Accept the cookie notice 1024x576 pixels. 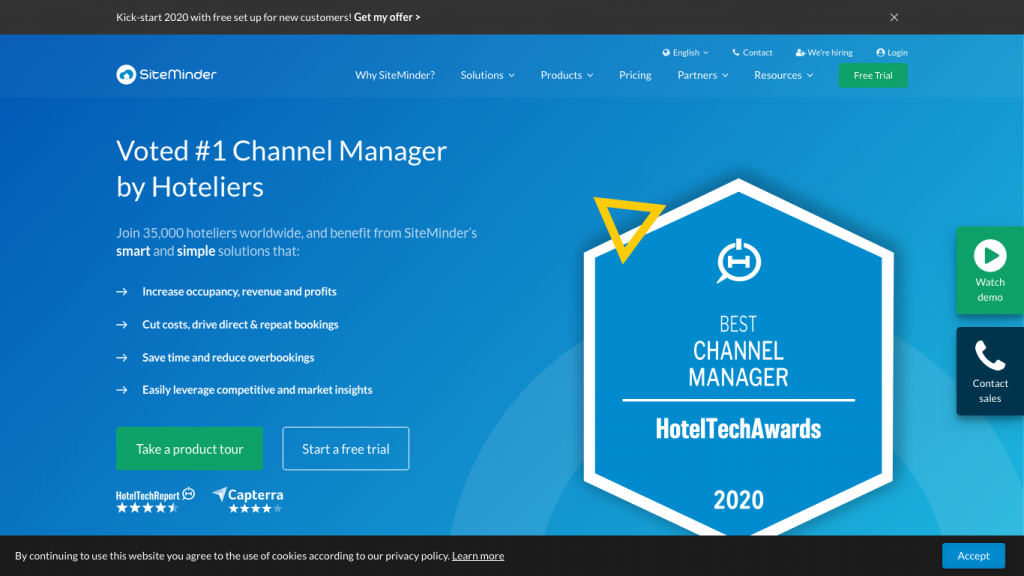pos(973,556)
